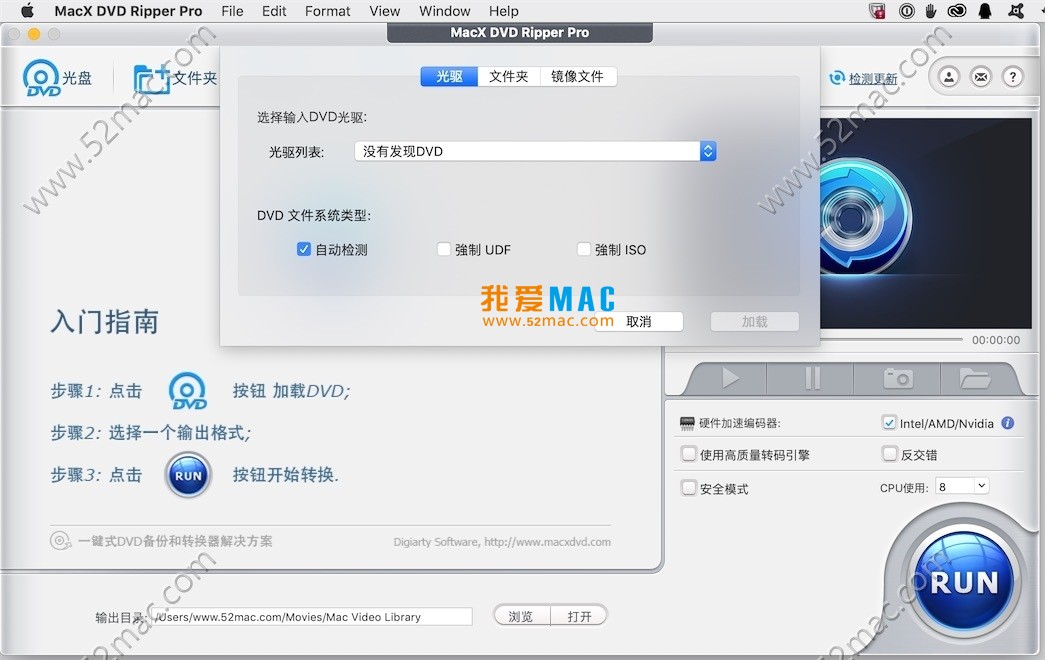Take a snapshot with the camera icon
Screen dimensions: 1045x660
[898, 379]
